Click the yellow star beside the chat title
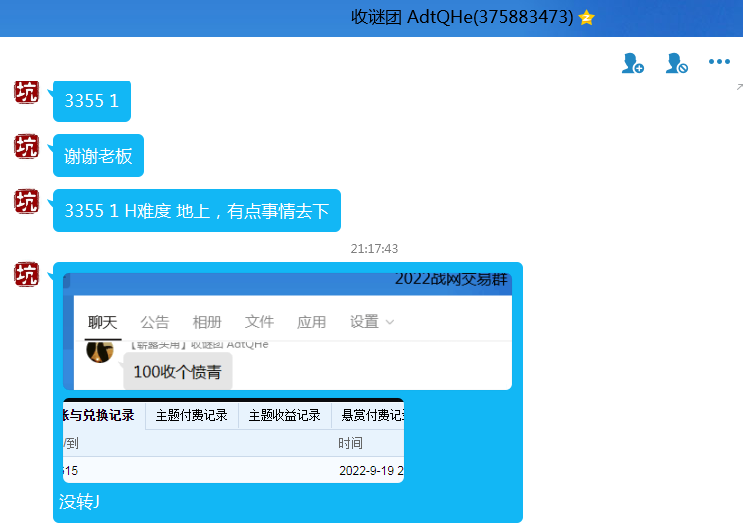 tap(587, 18)
